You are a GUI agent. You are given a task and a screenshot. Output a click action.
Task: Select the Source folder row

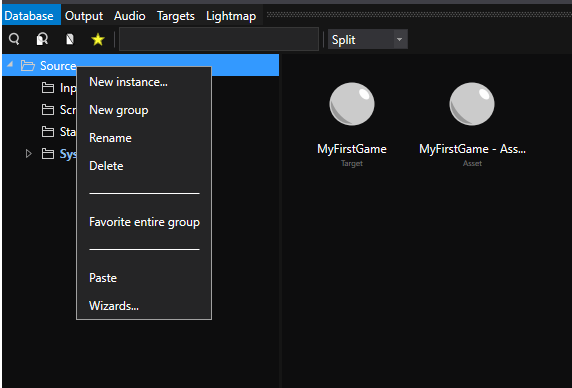pos(140,65)
